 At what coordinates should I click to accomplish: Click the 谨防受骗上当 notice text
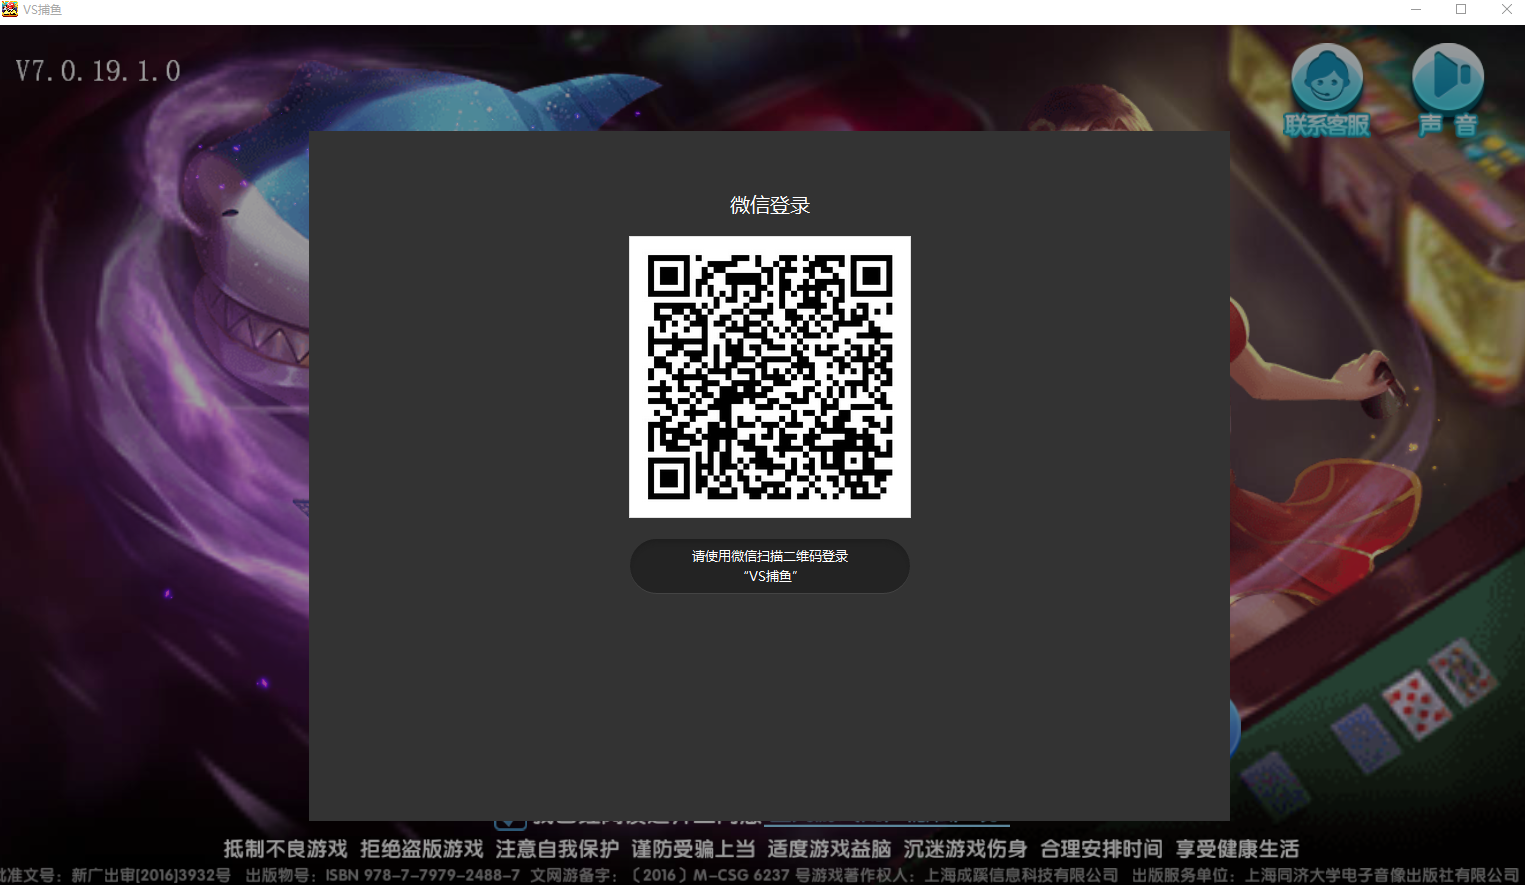(x=693, y=849)
